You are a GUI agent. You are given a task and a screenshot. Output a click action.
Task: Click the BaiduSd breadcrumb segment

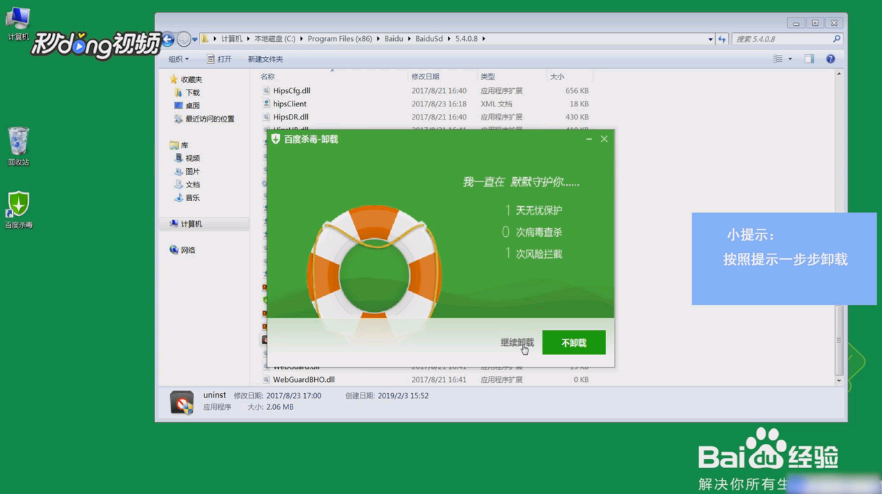(429, 39)
